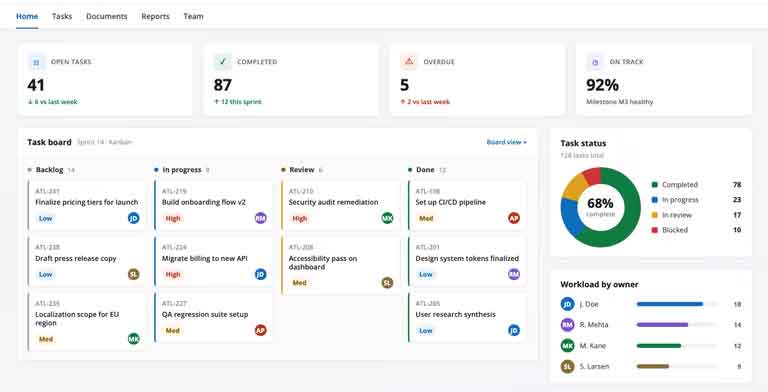Click the In progress blue legend swatch
Screen dimensions: 768x392
tap(654, 200)
